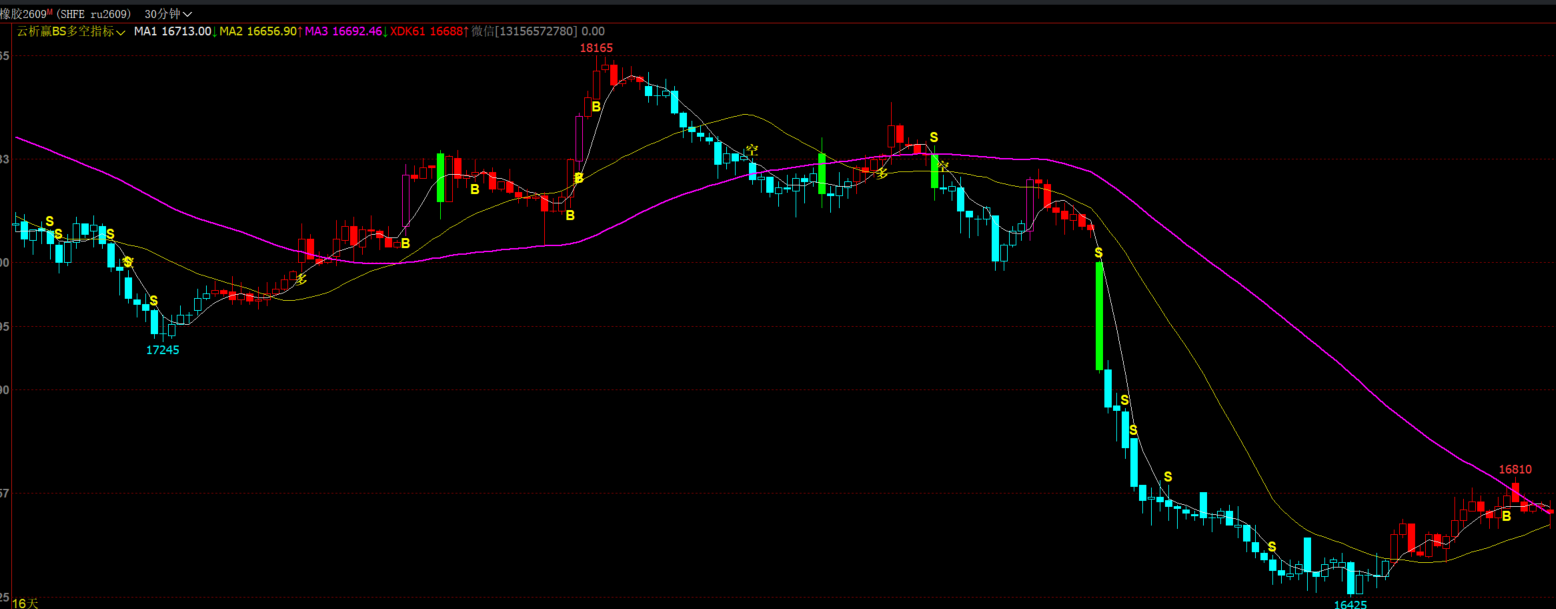1556x609 pixels.
Task: Open the 30分钟 timeframe dropdown
Action: (x=168, y=14)
